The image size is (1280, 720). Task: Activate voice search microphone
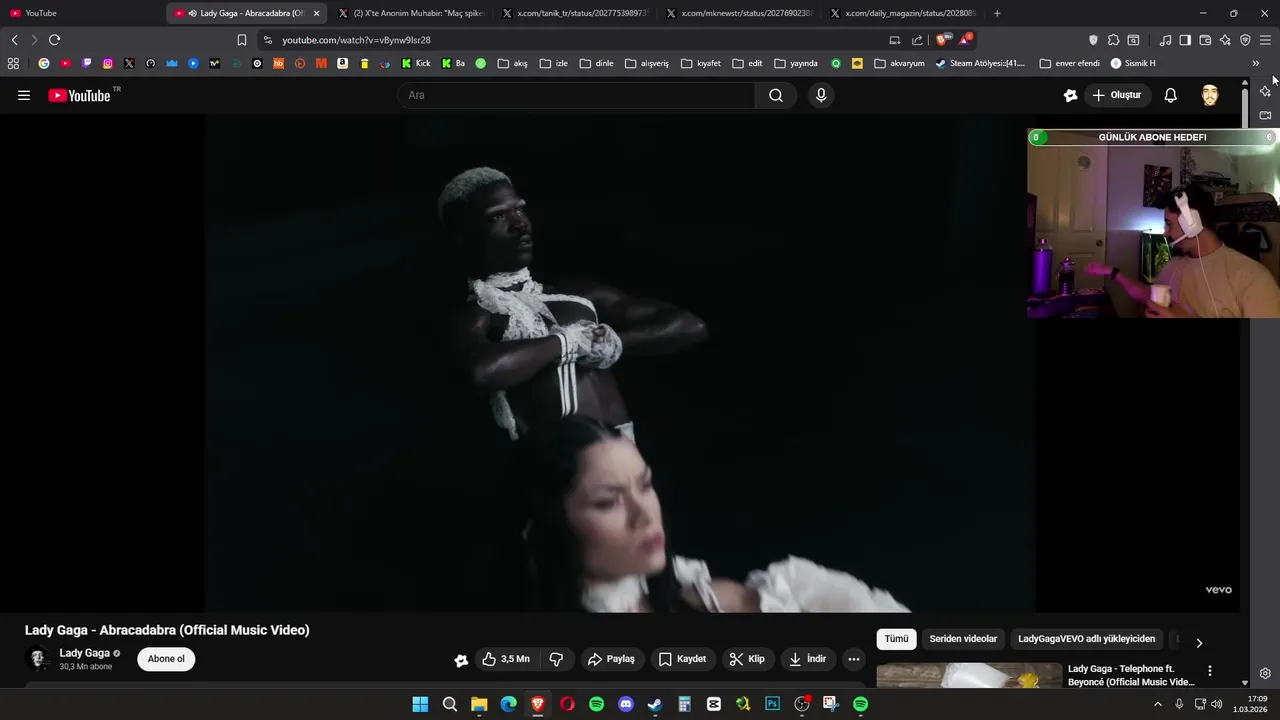(821, 95)
